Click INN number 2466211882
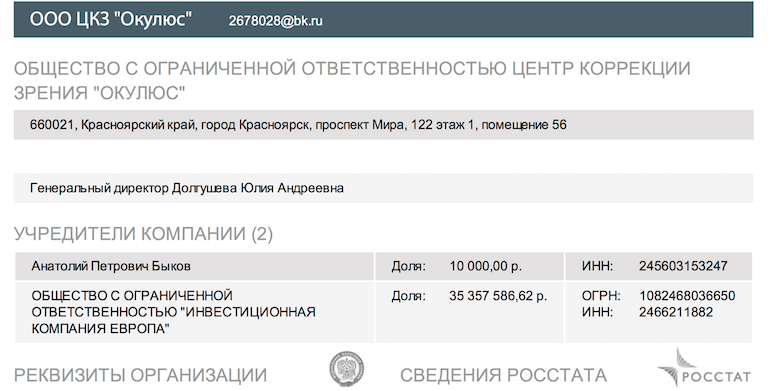 click(676, 312)
